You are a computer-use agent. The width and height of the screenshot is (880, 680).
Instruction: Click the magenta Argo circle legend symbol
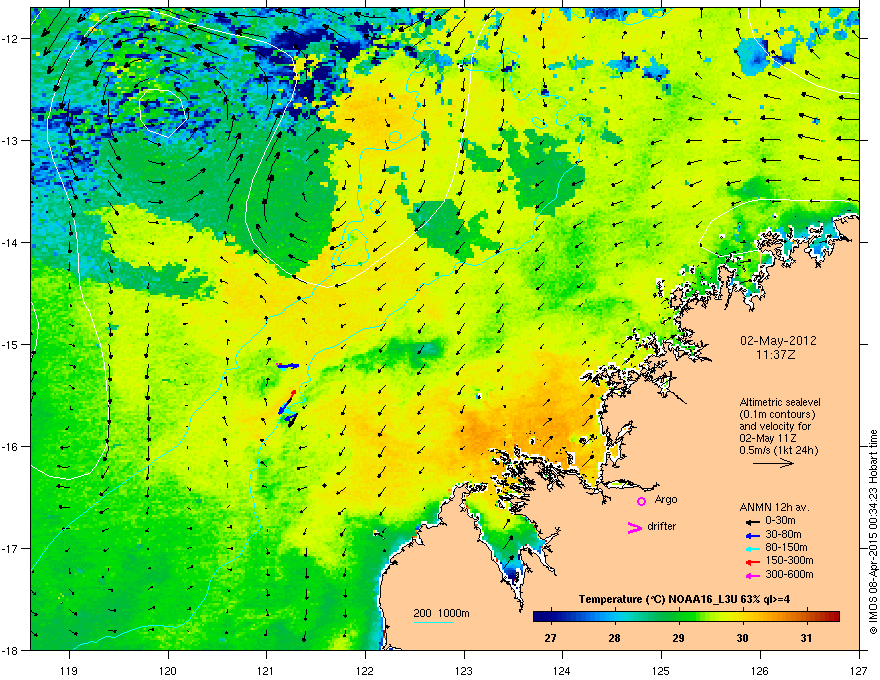pyautogui.click(x=641, y=501)
